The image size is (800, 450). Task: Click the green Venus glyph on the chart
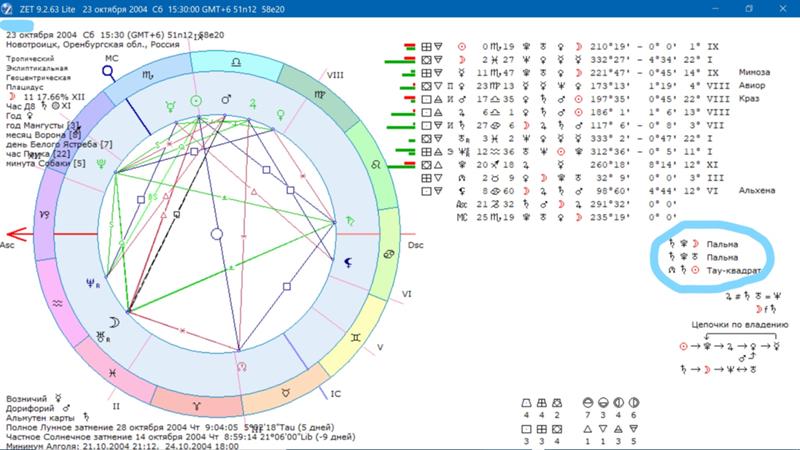(281, 114)
